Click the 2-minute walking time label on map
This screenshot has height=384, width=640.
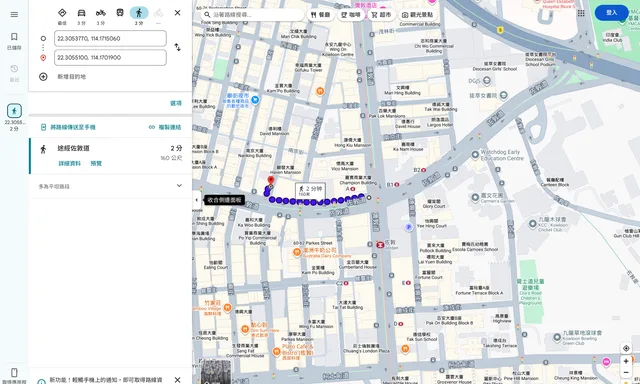310,191
